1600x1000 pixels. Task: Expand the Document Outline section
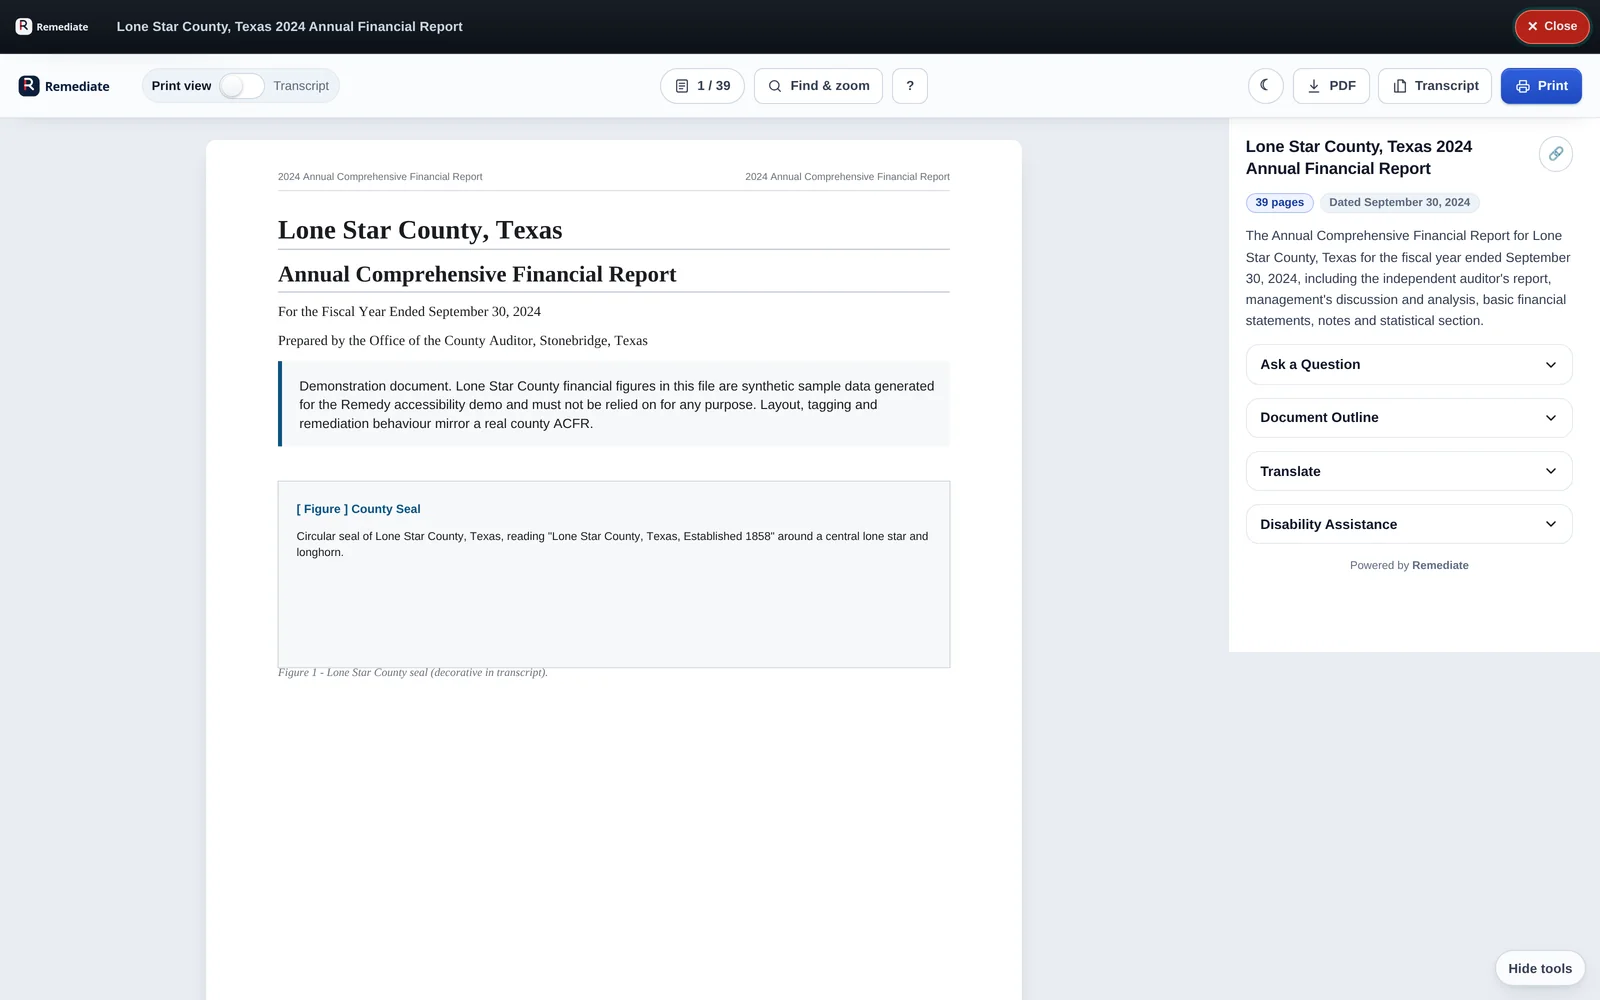pos(1409,418)
